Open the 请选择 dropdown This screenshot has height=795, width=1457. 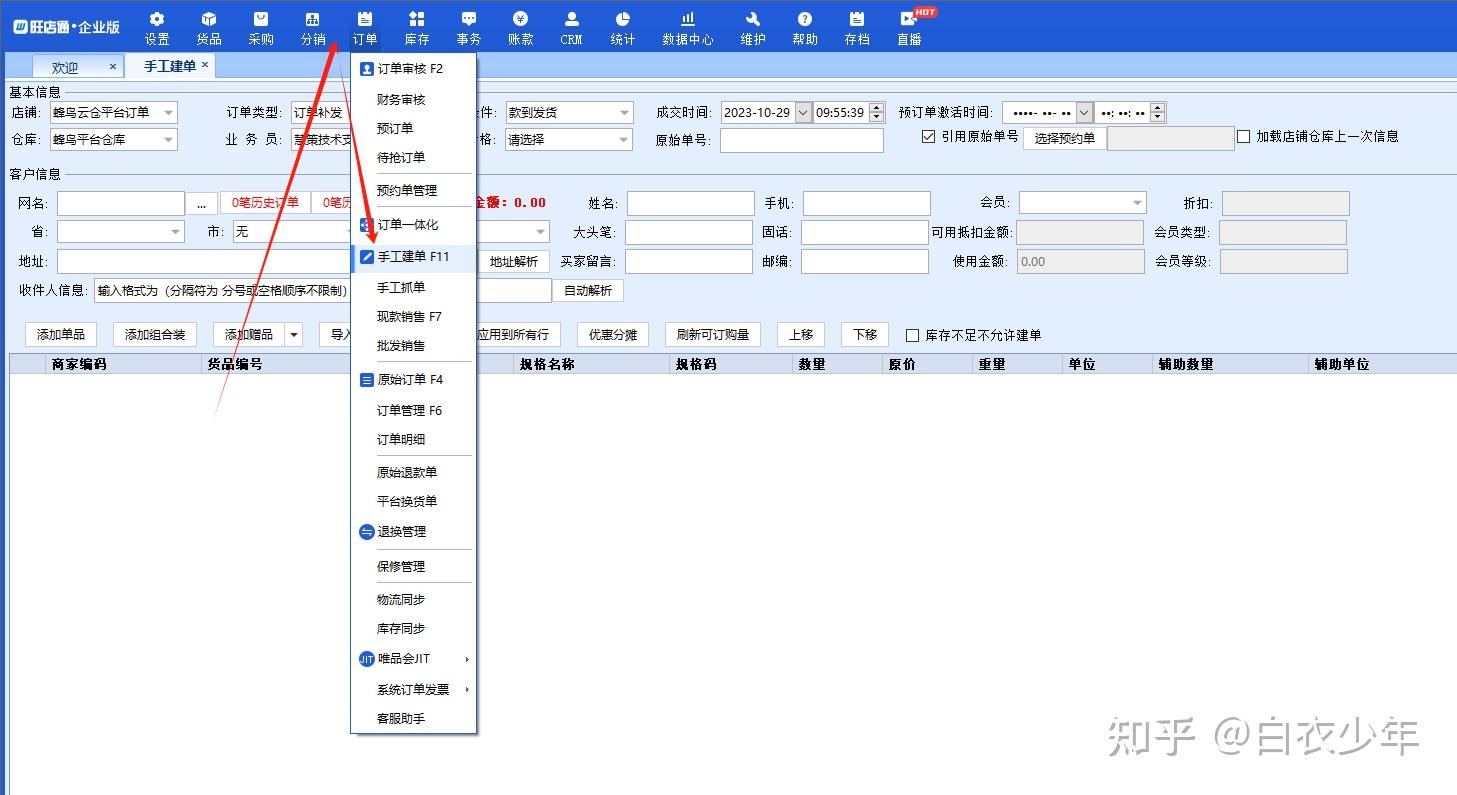coord(624,140)
